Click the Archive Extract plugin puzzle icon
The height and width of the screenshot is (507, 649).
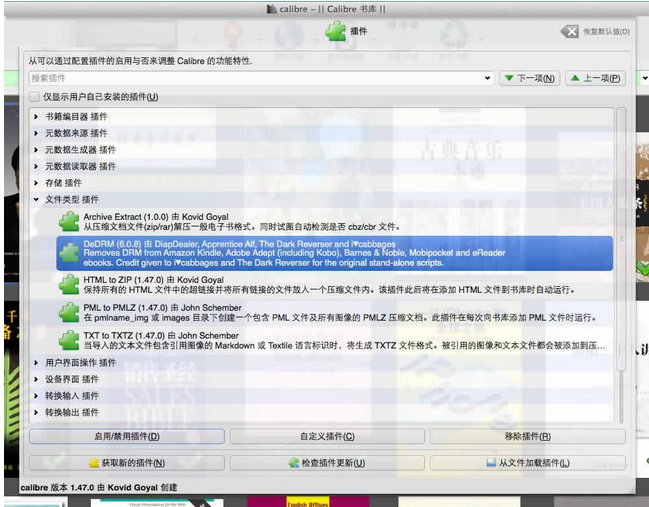[x=69, y=221]
